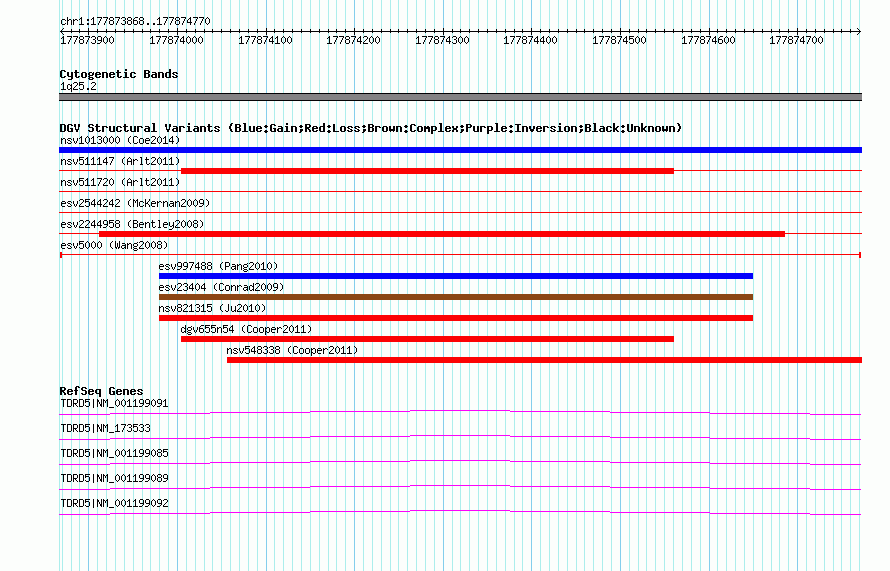Open the Cytogenetic Bands track heading

(119, 74)
